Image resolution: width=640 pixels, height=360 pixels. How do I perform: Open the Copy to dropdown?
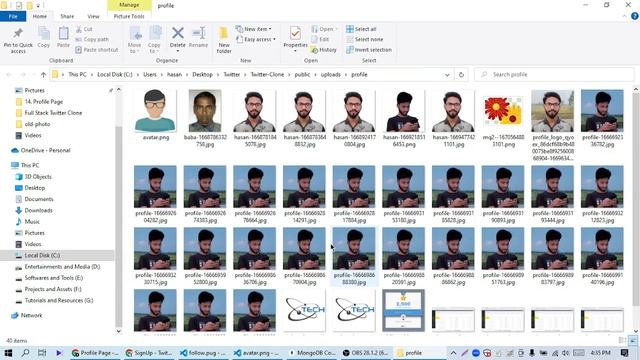click(x=154, y=40)
